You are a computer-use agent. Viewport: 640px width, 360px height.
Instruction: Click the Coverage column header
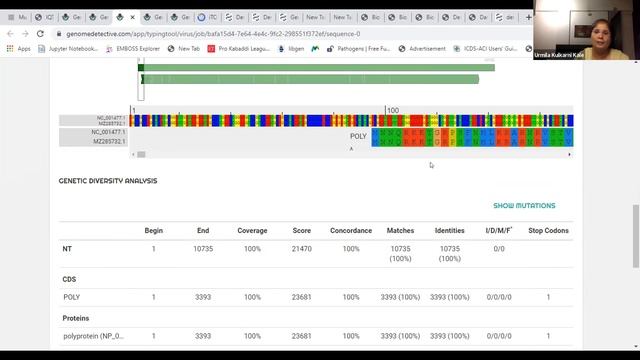[x=252, y=231]
